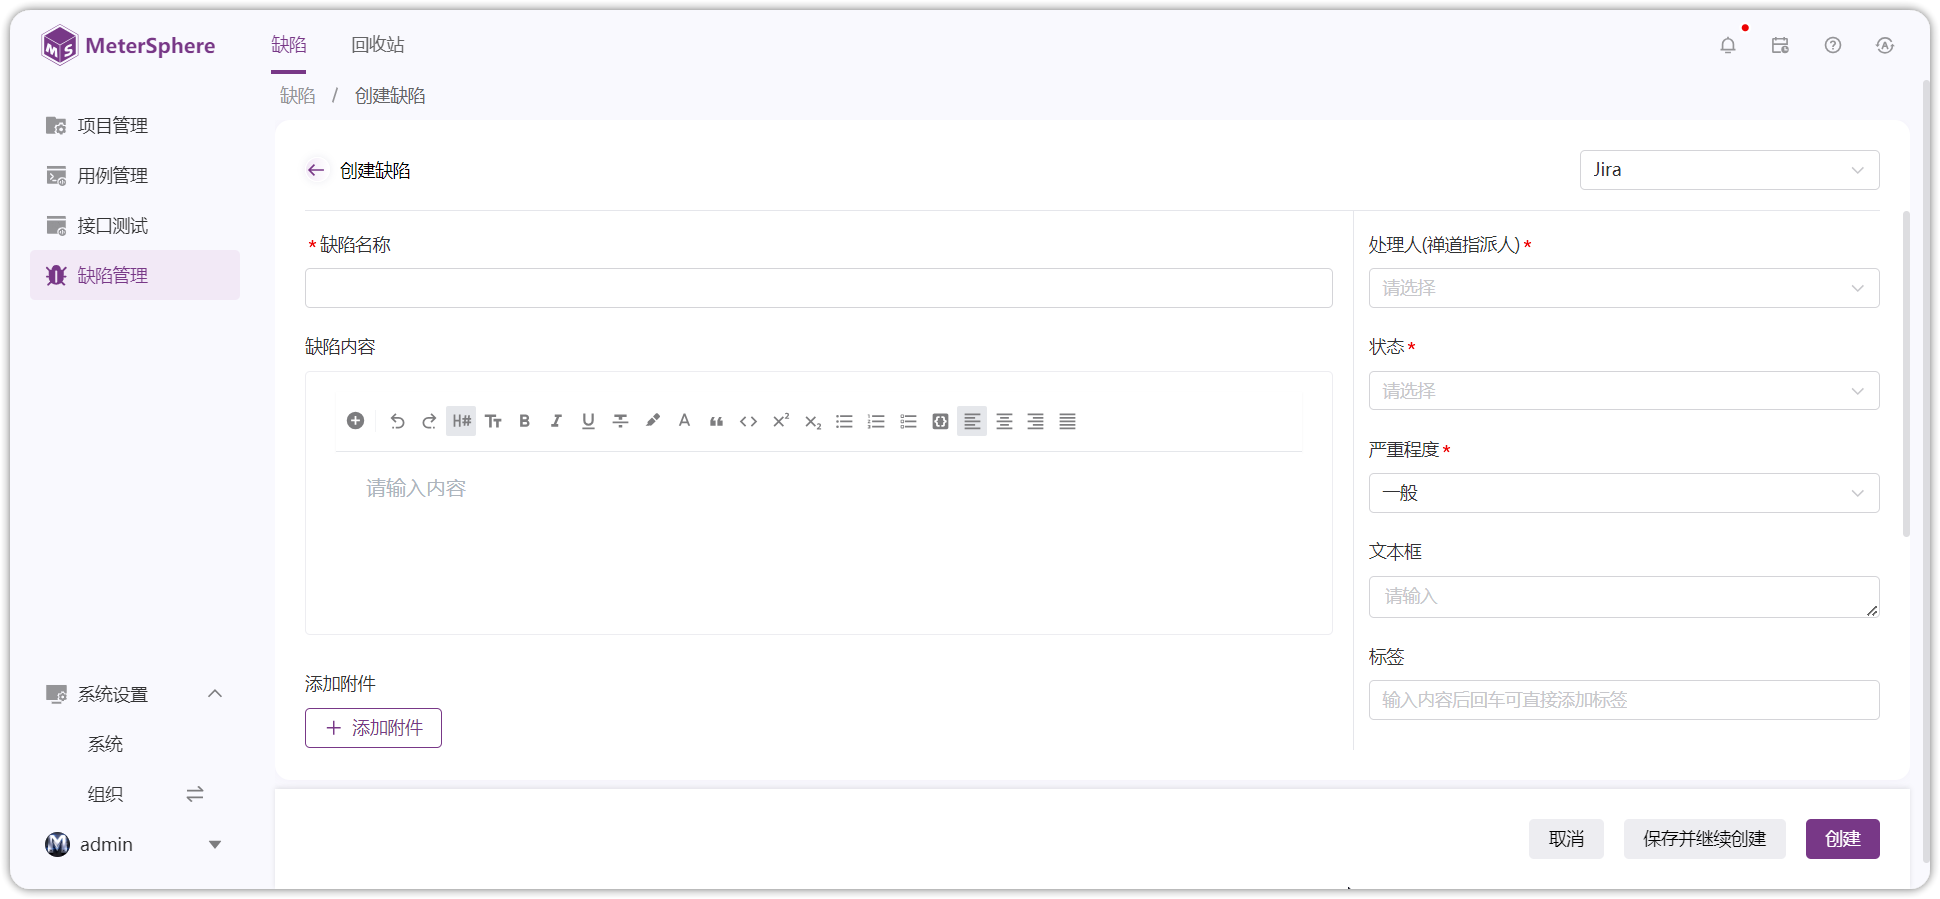Toggle underline formatting
Viewport: 1940px width, 899px height.
click(x=588, y=421)
